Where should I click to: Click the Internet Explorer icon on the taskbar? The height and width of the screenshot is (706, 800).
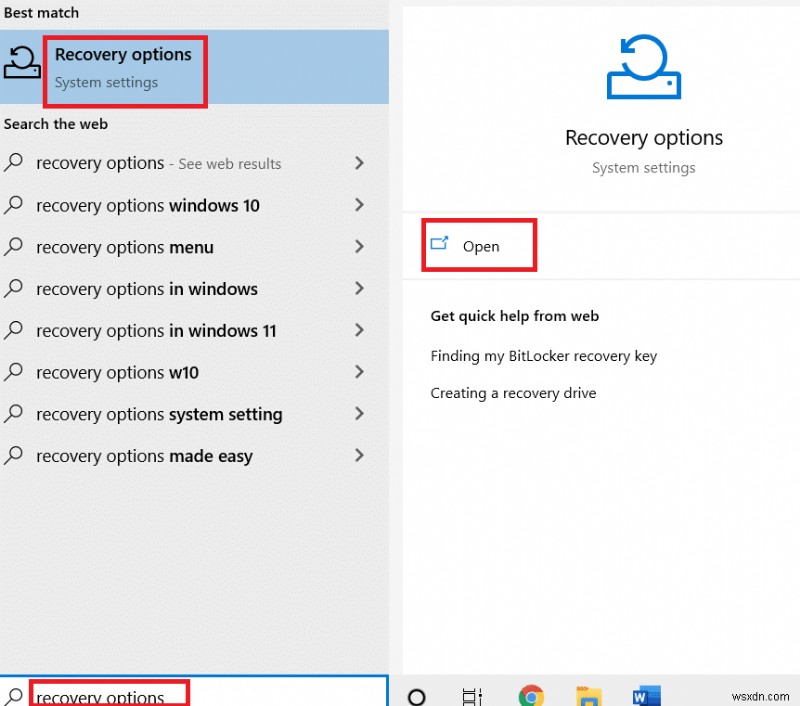[589, 694]
